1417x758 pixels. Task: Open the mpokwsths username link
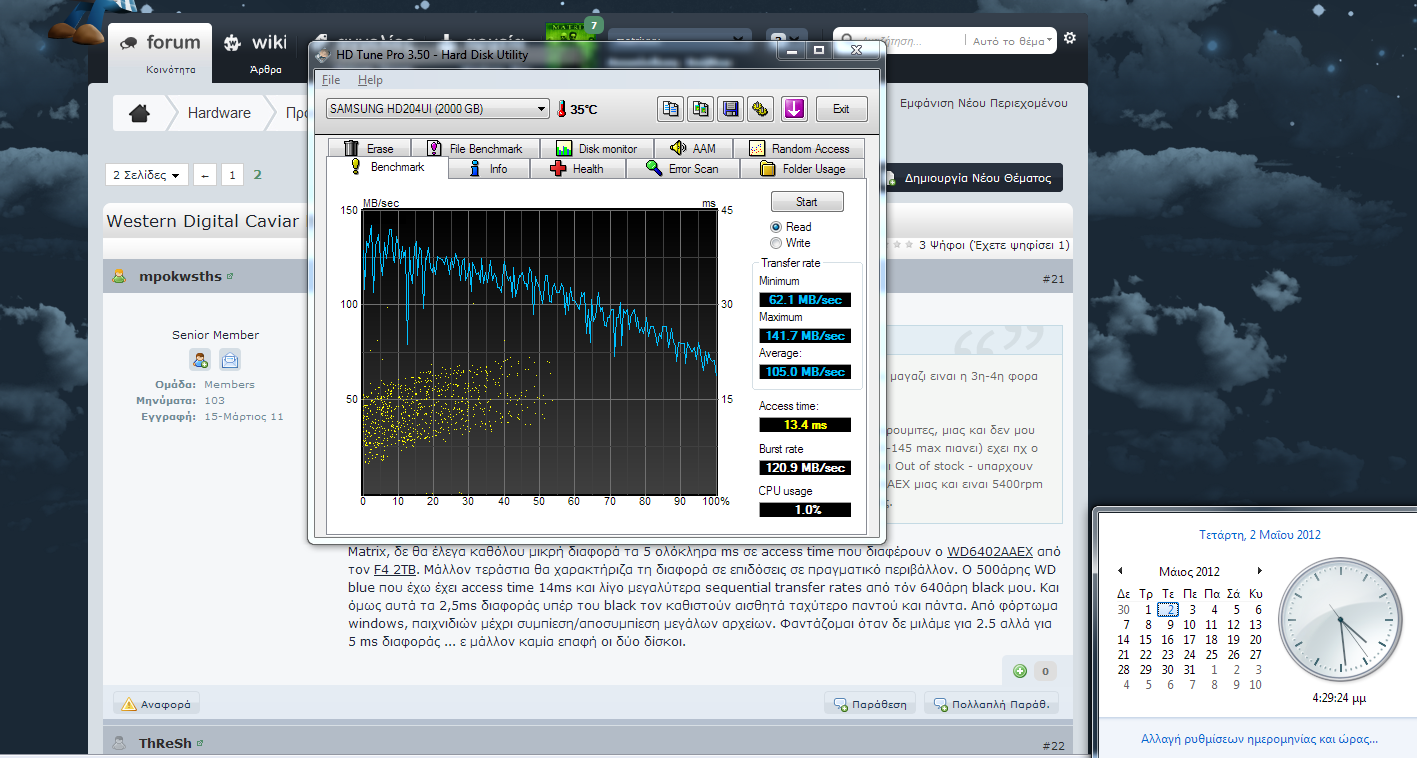[180, 277]
